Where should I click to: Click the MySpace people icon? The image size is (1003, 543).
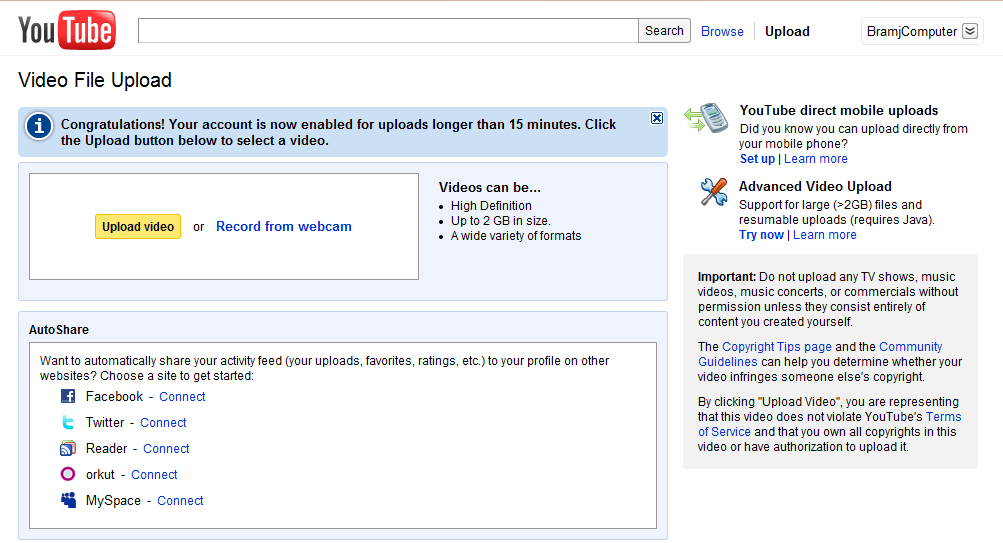(68, 501)
